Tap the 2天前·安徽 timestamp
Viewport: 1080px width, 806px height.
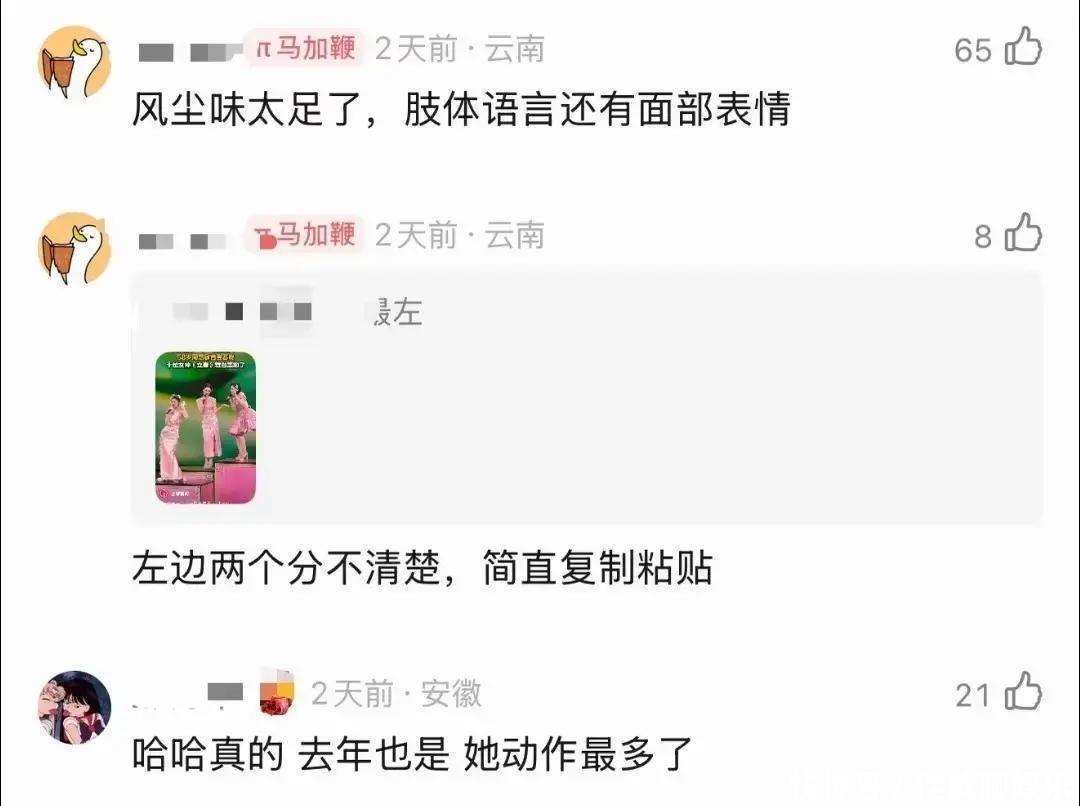pos(396,693)
